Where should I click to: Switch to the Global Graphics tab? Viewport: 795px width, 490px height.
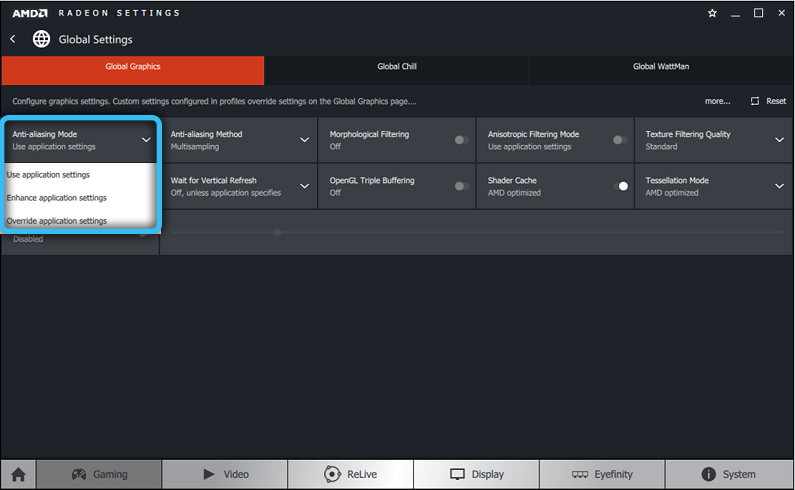coord(133,71)
